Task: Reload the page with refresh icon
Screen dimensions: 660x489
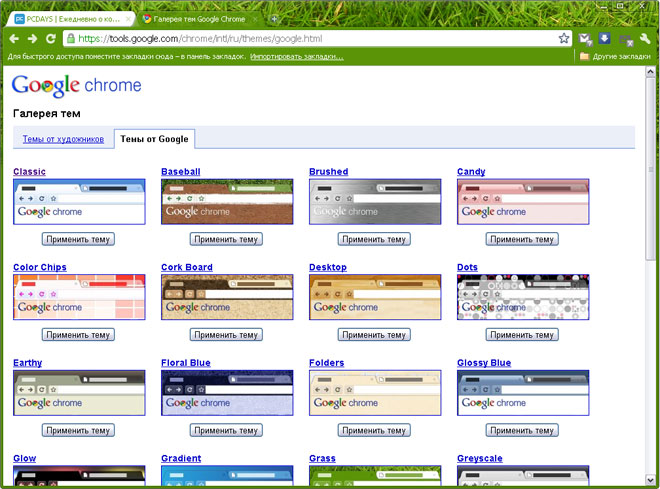Action: [51, 39]
